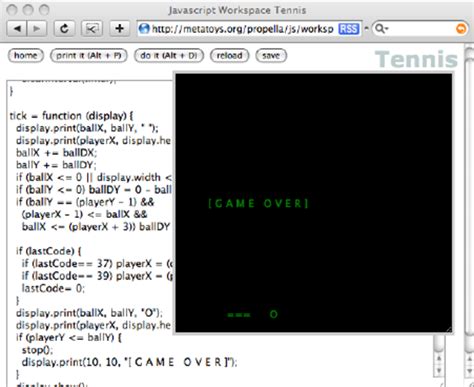474x387 pixels.
Task: Click the code editor scrollbar up arrow
Action: (x=439, y=359)
